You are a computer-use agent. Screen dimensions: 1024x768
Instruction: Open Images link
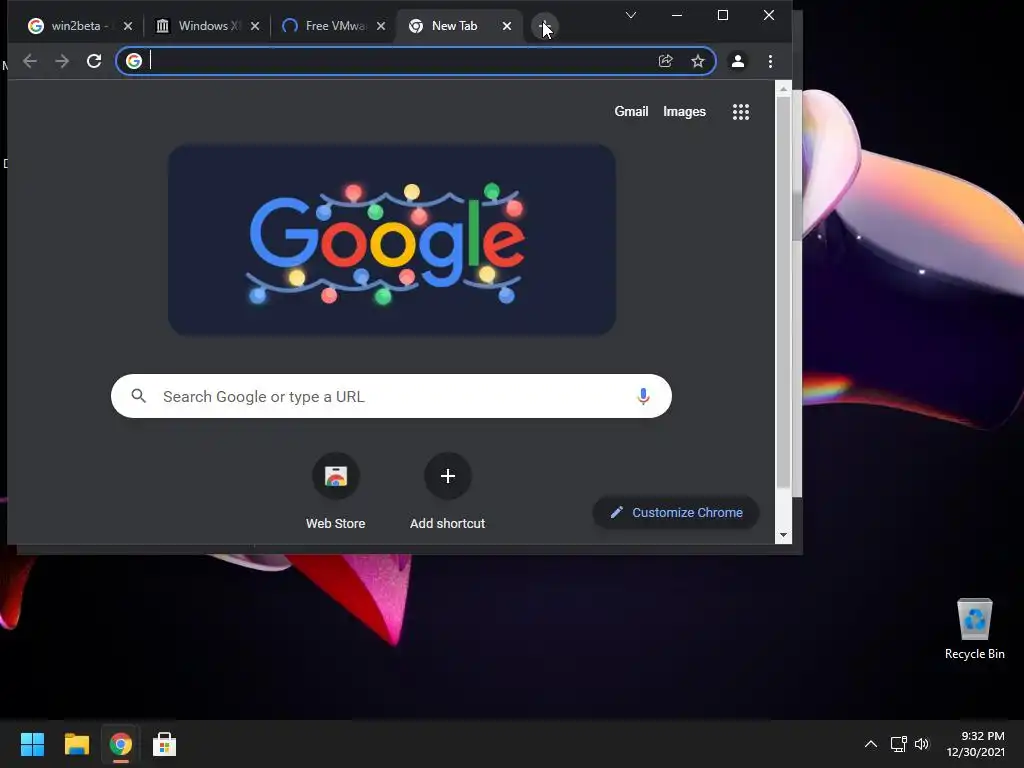684,112
